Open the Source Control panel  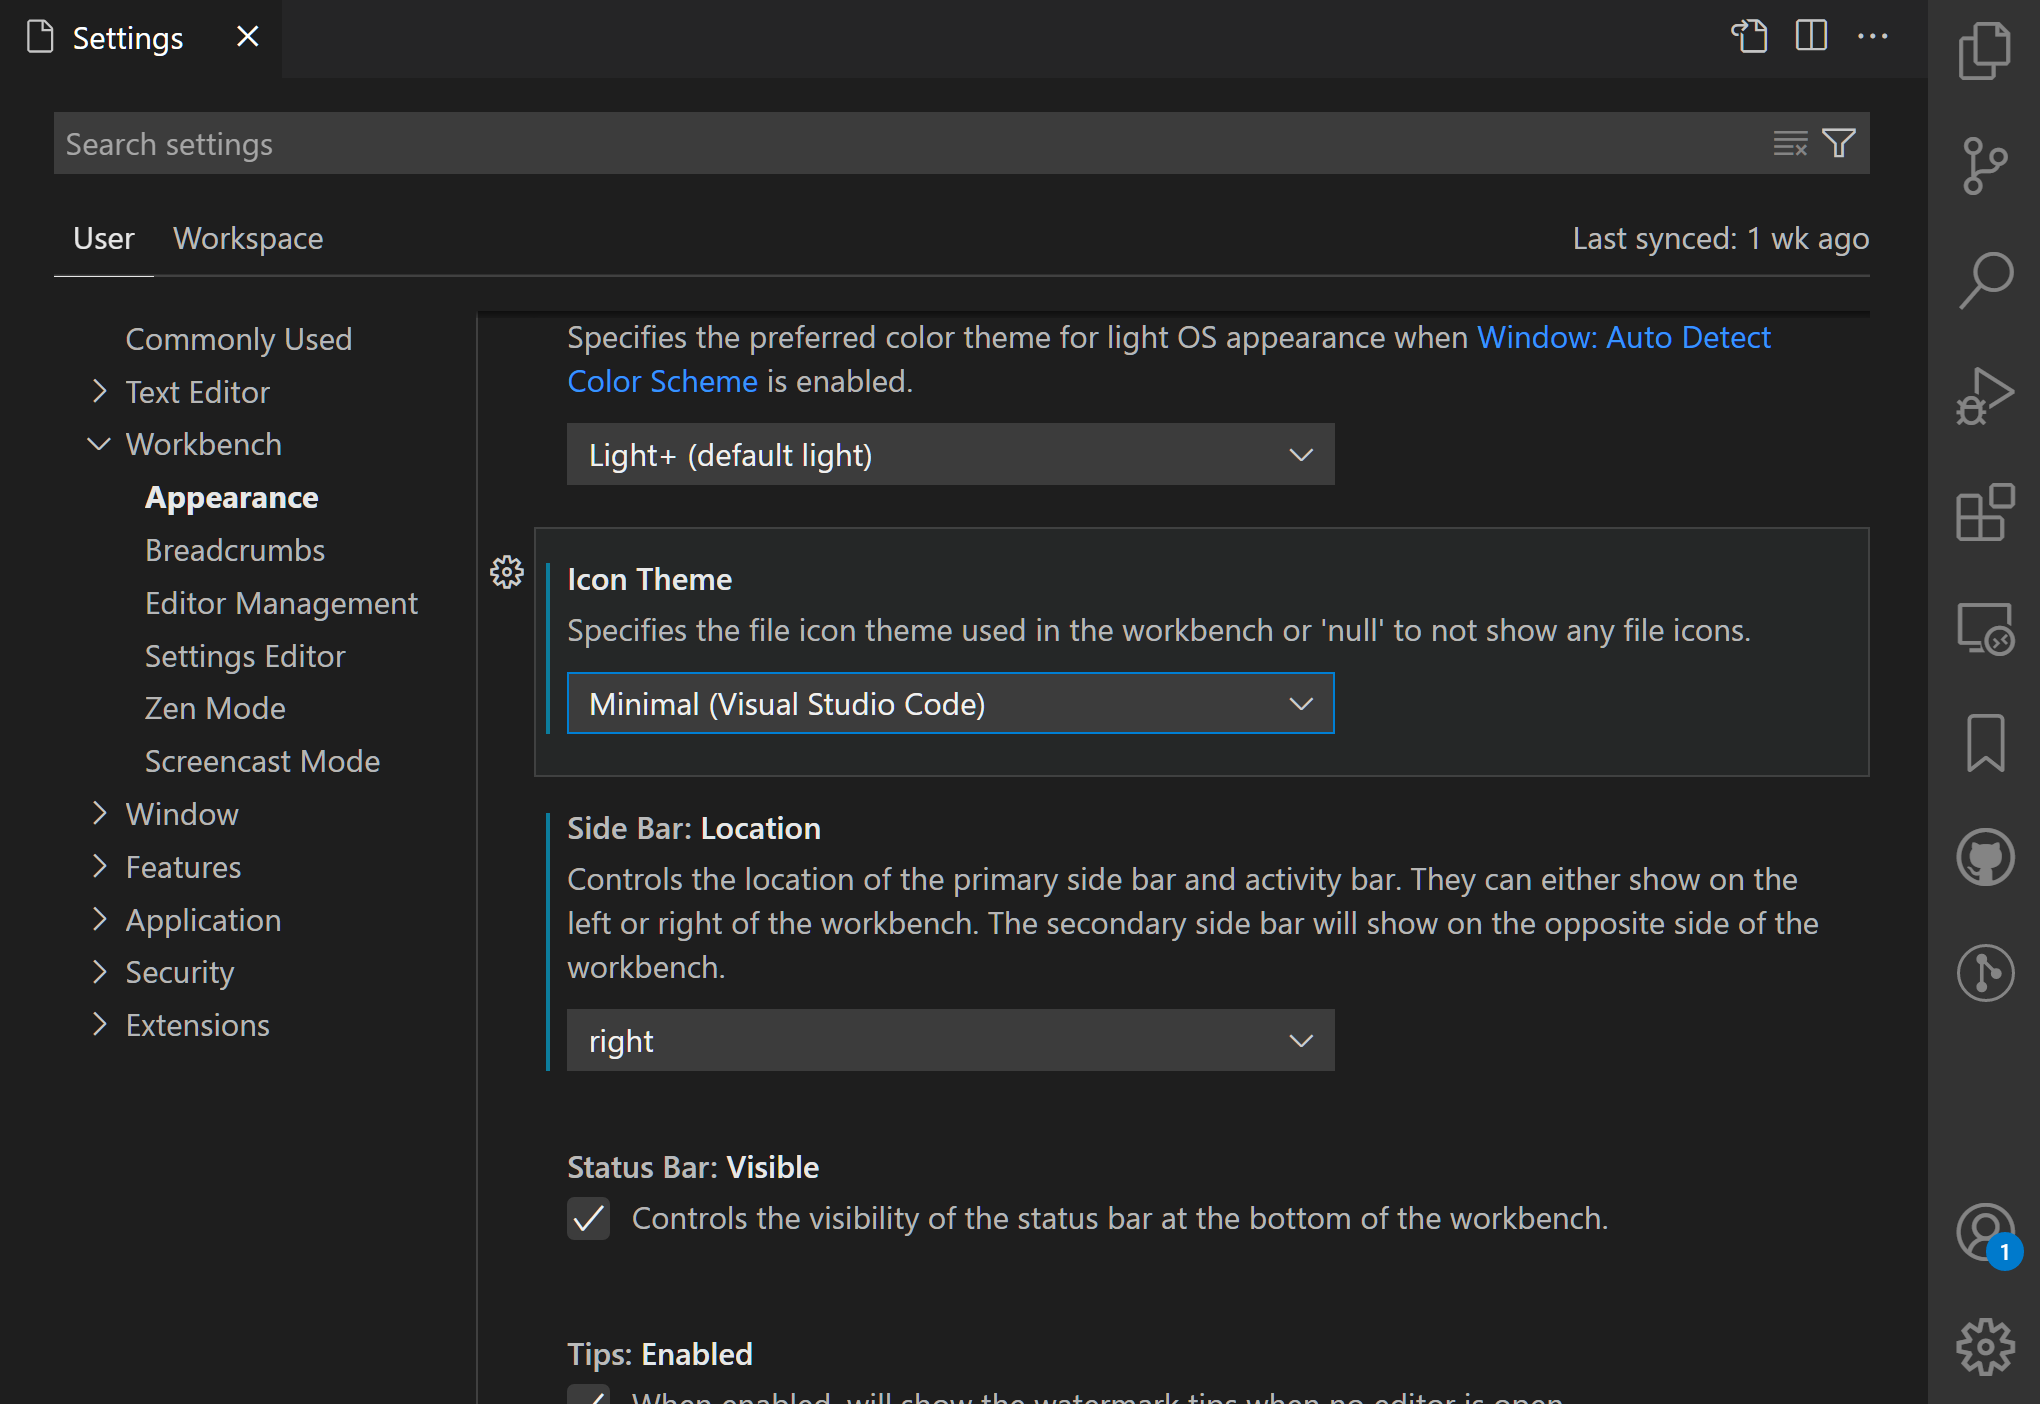pyautogui.click(x=1987, y=163)
